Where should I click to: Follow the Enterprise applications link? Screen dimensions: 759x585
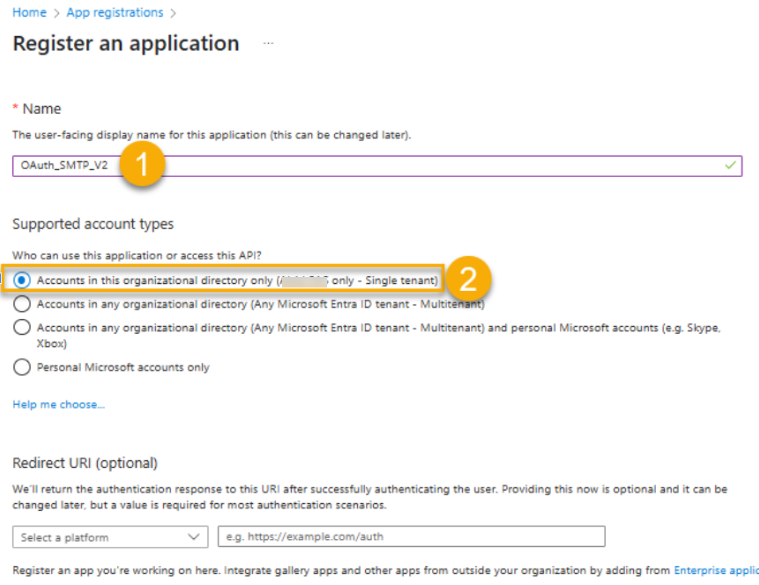pyautogui.click(x=716, y=570)
